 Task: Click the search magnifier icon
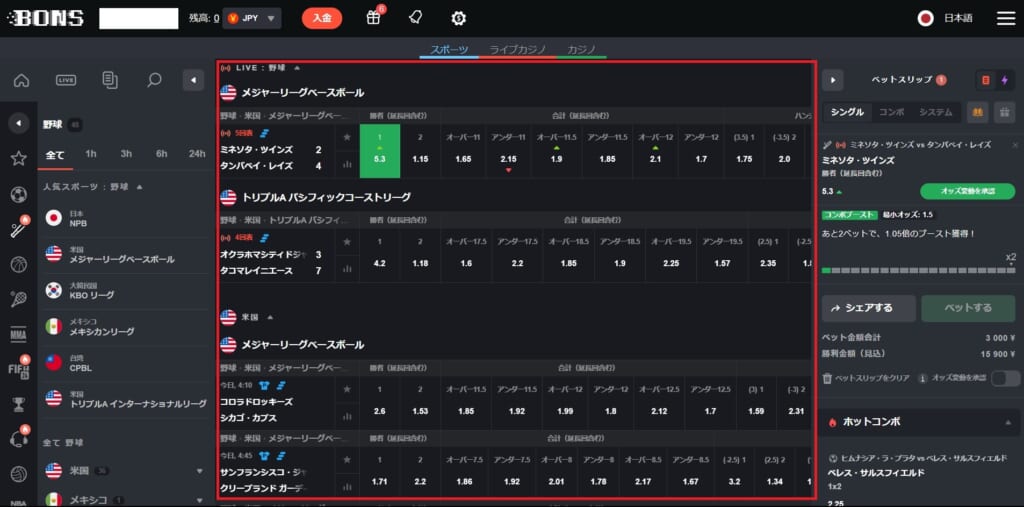coord(154,80)
